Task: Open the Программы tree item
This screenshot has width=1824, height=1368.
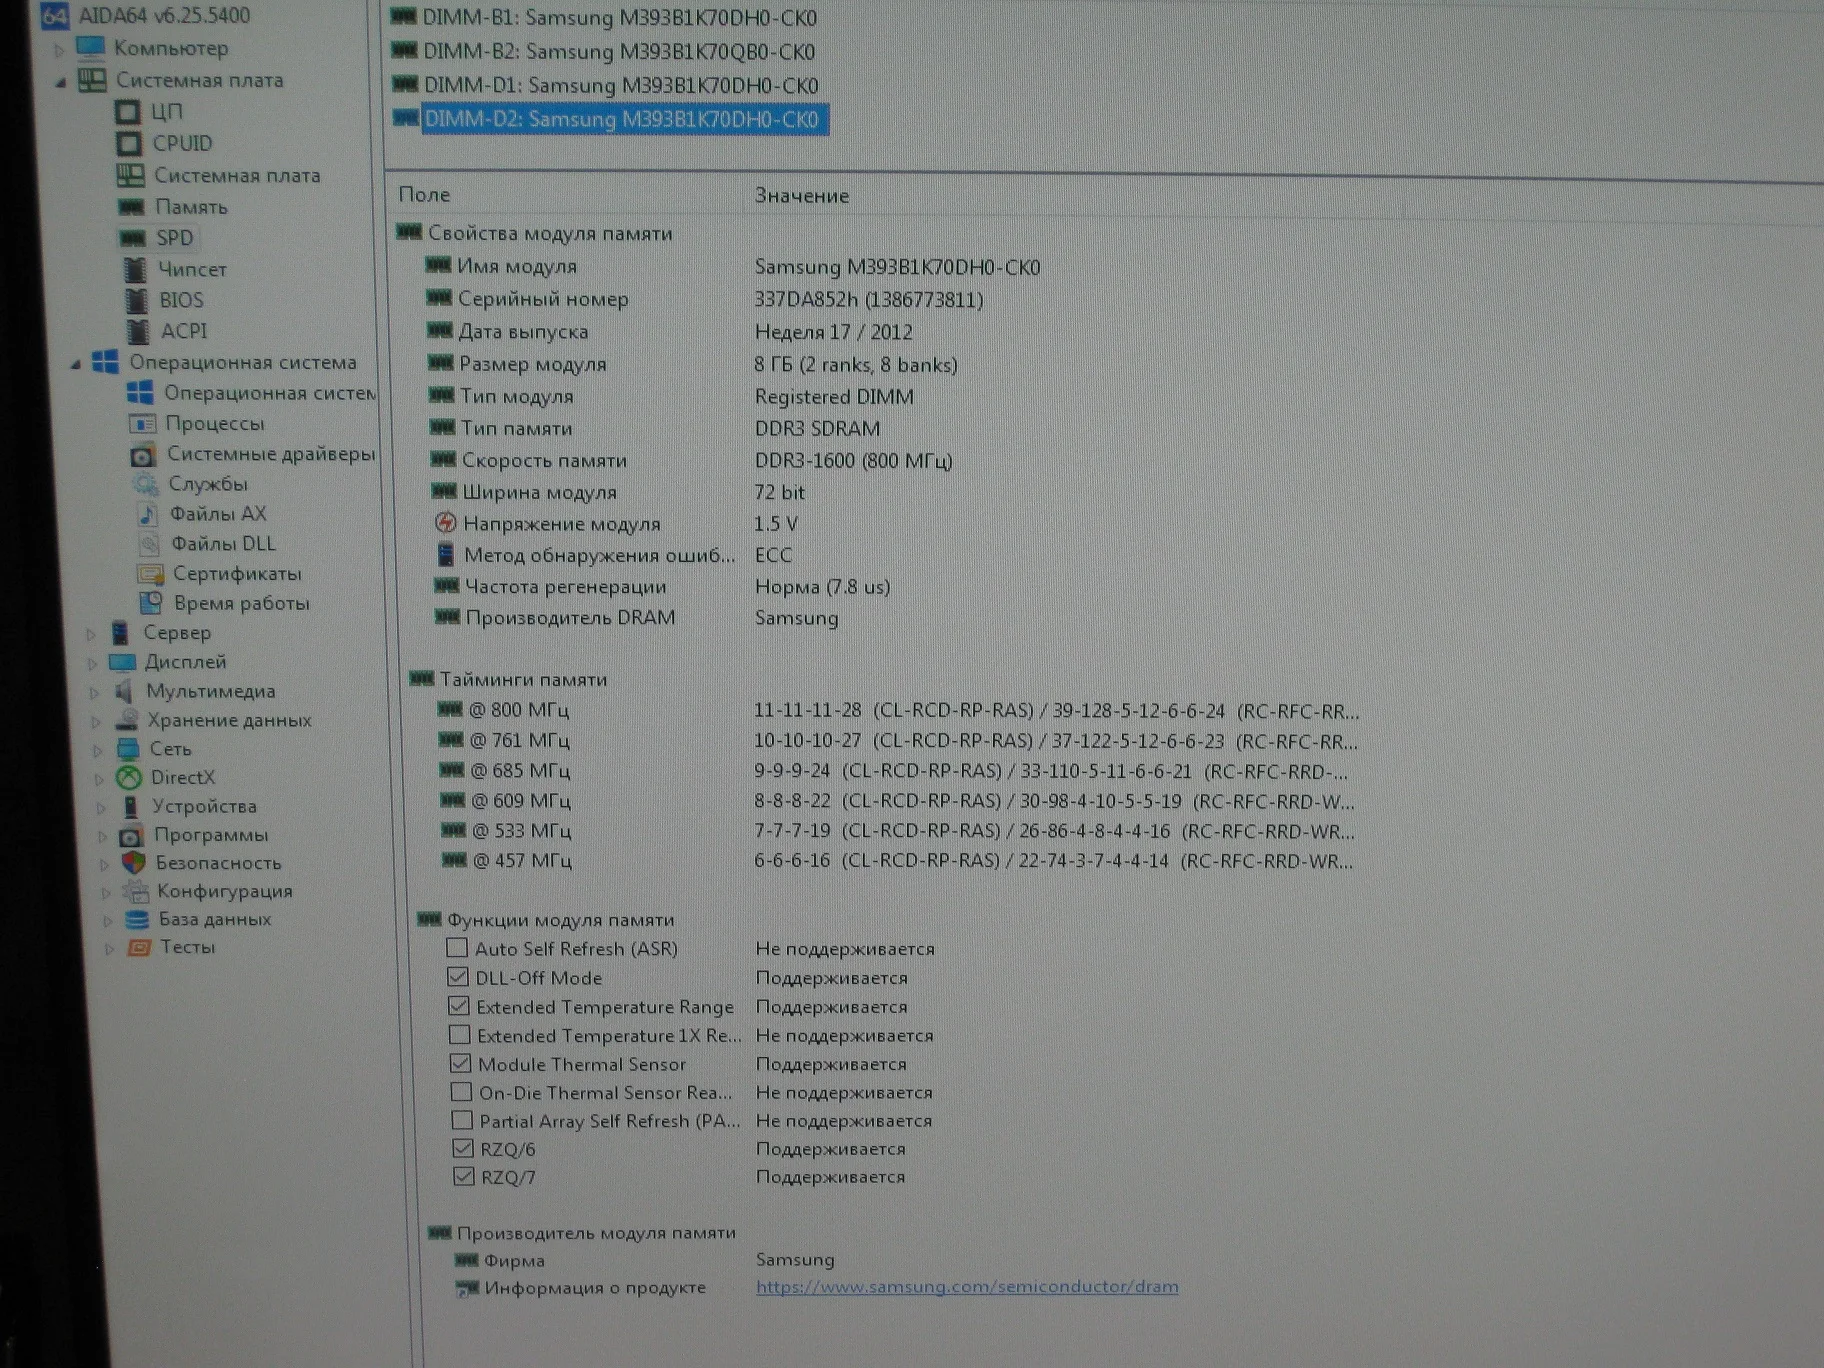Action: click(211, 834)
